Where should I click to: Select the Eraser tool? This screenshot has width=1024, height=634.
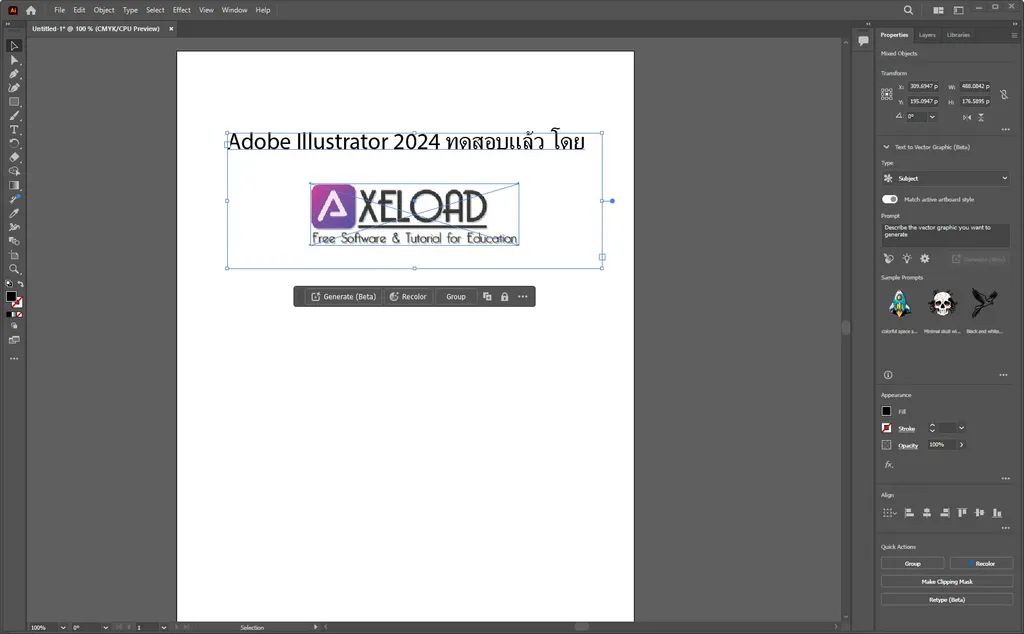point(14,157)
